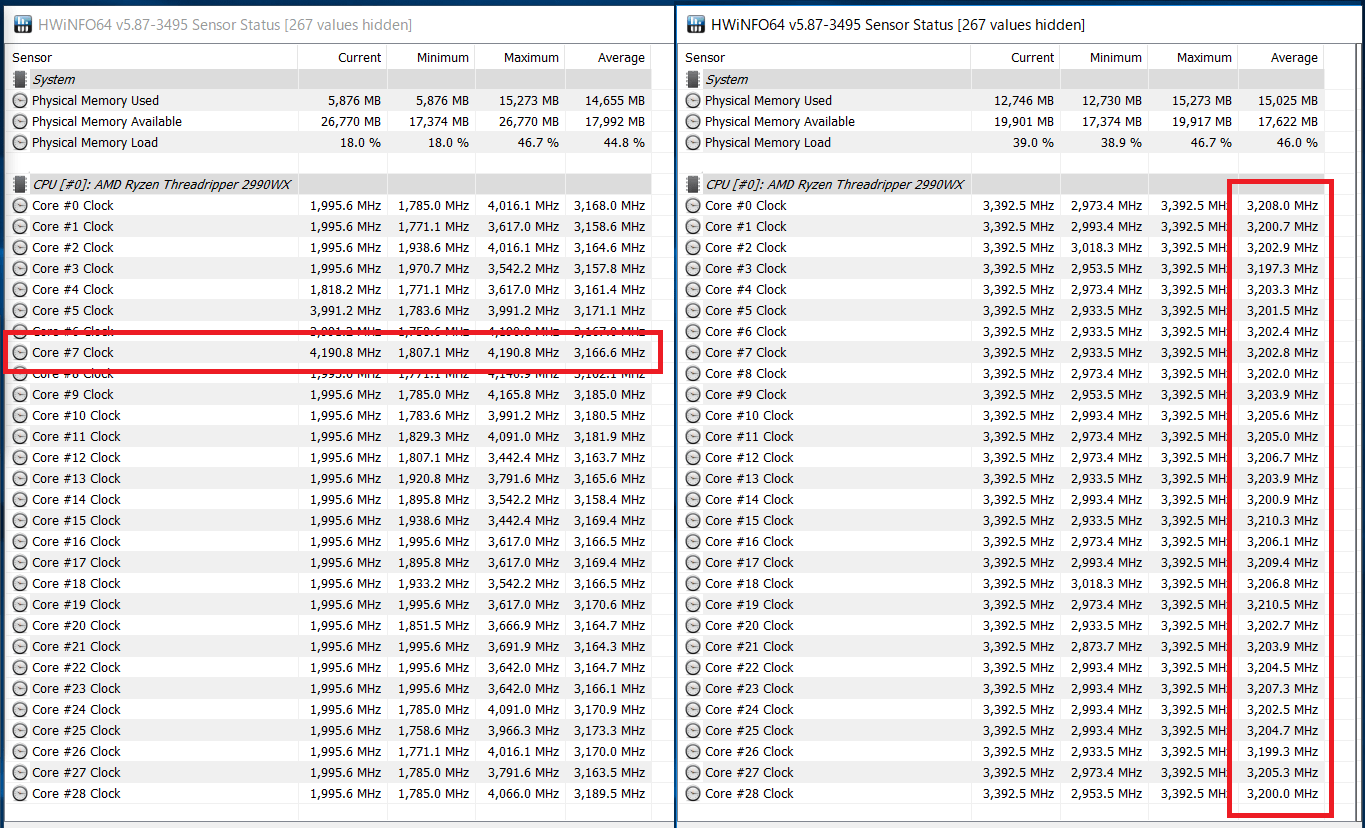Click sensor icon for Core #21 Clock, right window
This screenshot has width=1365, height=828.
click(693, 646)
